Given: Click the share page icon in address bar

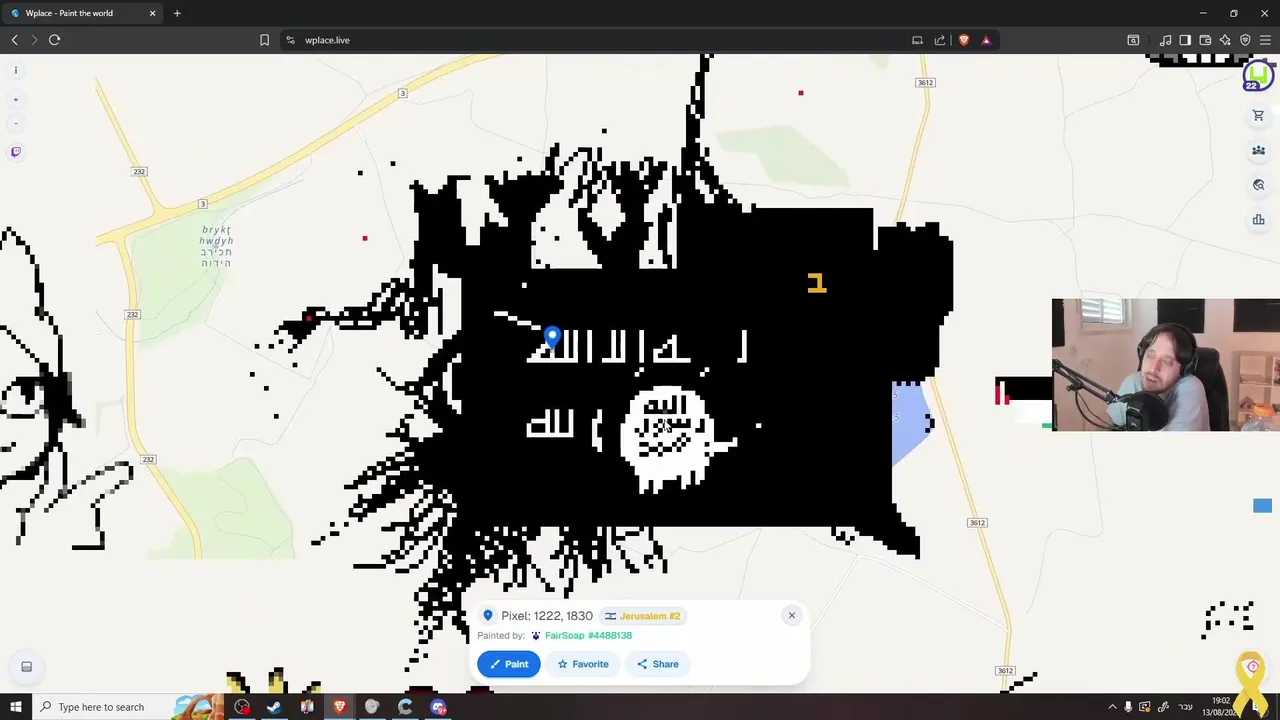Looking at the screenshot, I should click(x=940, y=40).
